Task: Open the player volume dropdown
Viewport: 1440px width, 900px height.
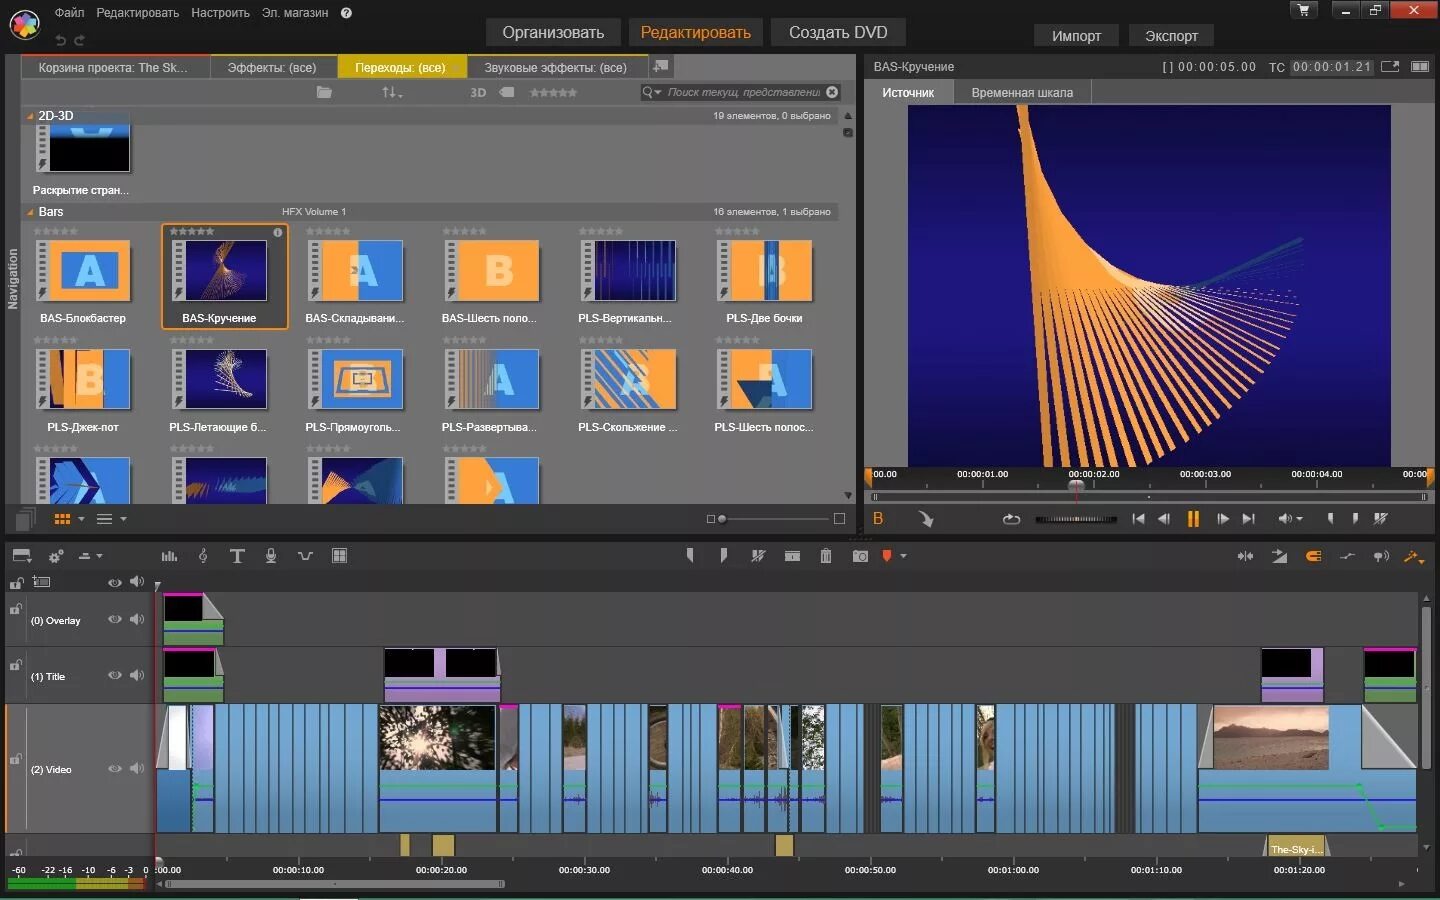Action: (1299, 519)
